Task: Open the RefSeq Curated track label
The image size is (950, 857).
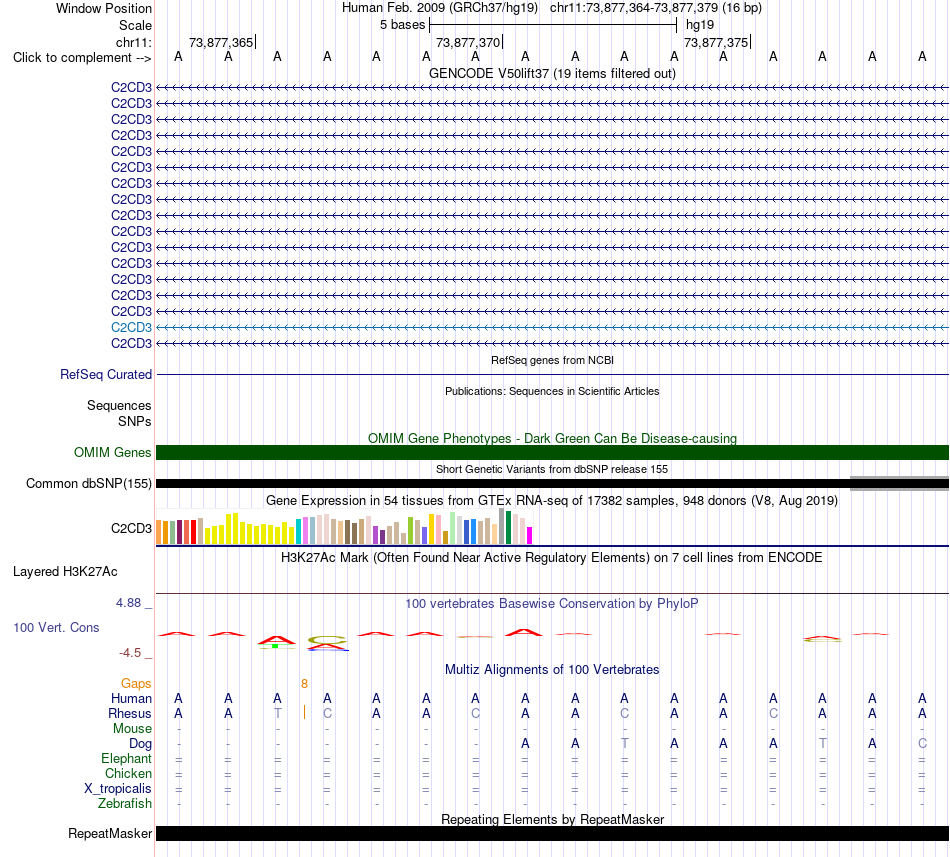Action: pyautogui.click(x=105, y=375)
